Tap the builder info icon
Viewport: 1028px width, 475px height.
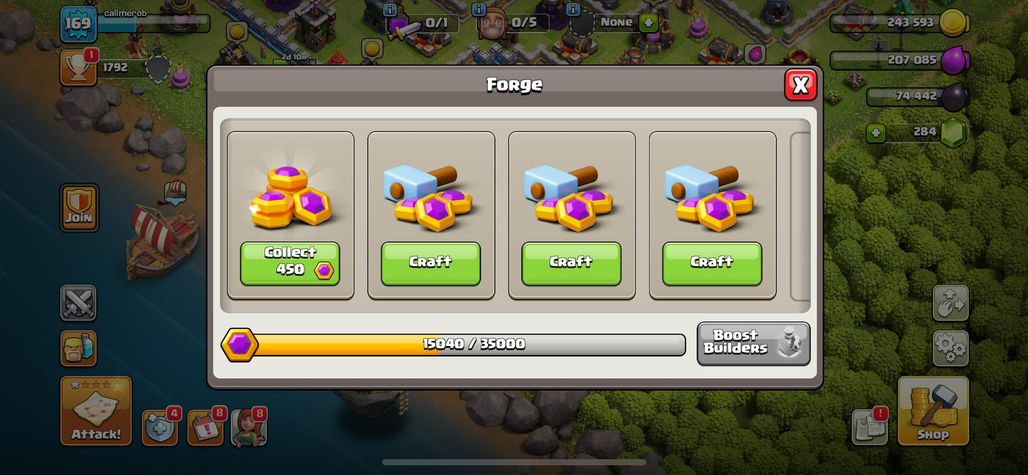[x=479, y=9]
